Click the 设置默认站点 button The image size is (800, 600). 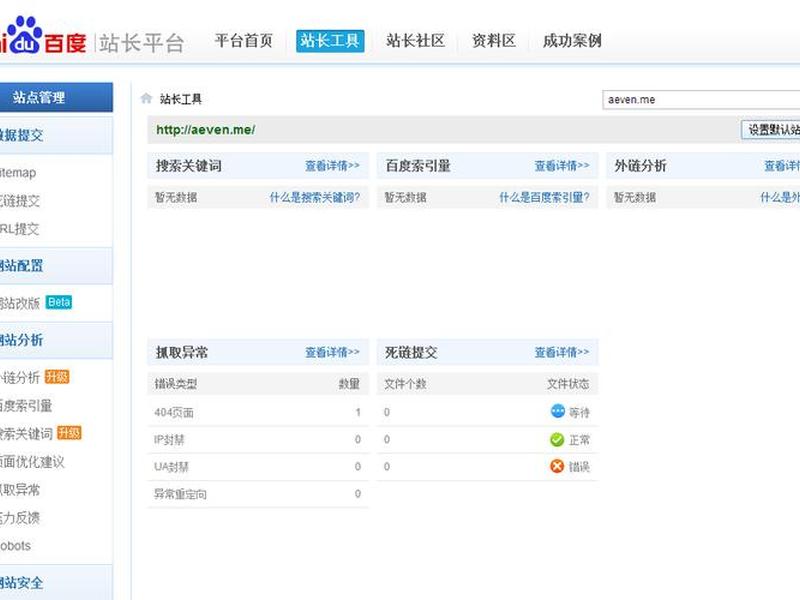click(x=770, y=130)
